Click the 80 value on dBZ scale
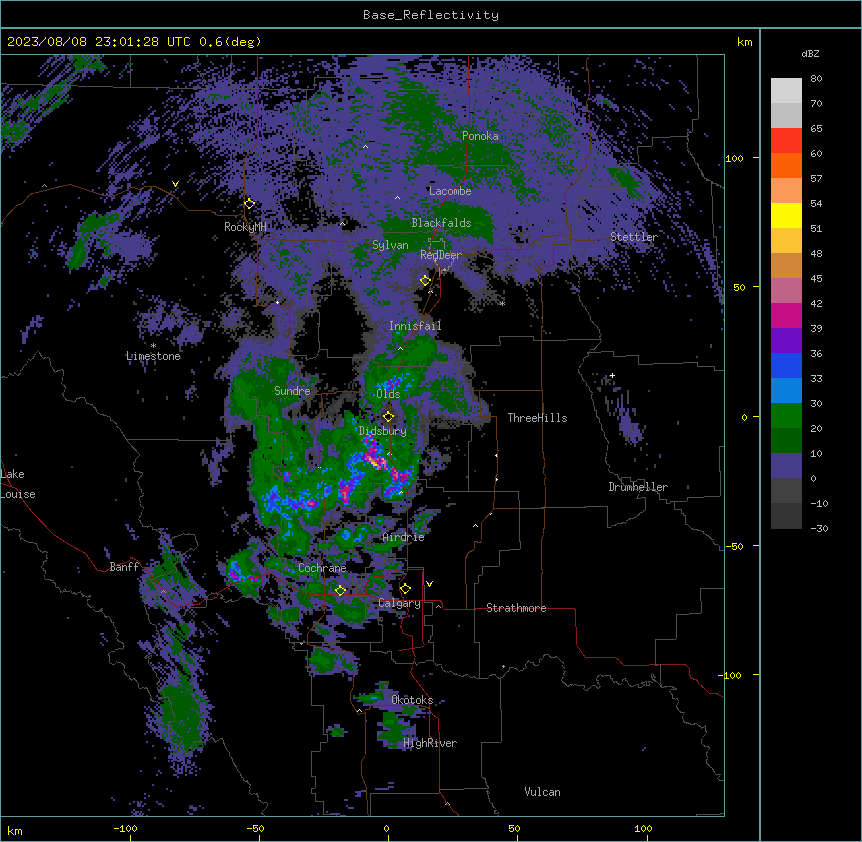The width and height of the screenshot is (862, 842). [x=816, y=79]
